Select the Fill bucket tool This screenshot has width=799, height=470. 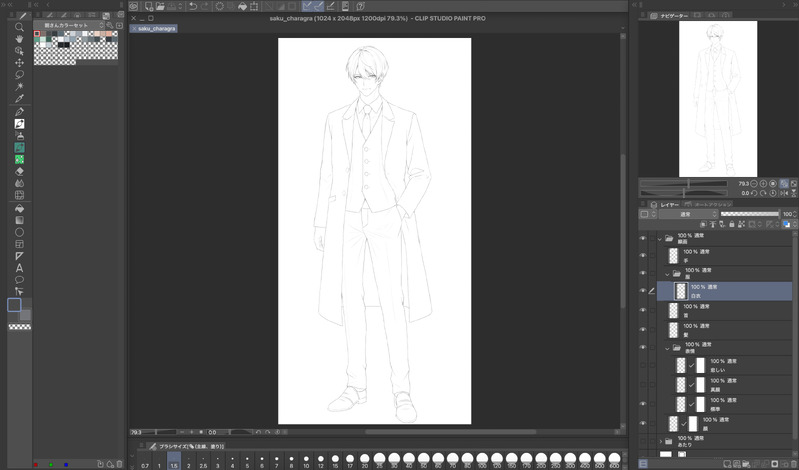pos(19,208)
